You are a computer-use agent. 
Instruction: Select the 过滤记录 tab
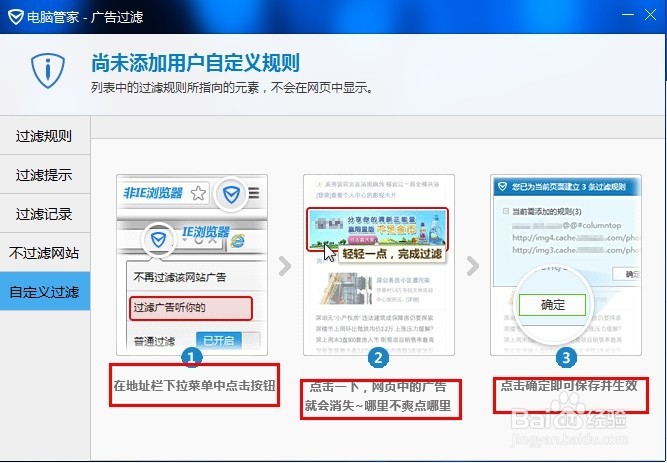click(45, 214)
